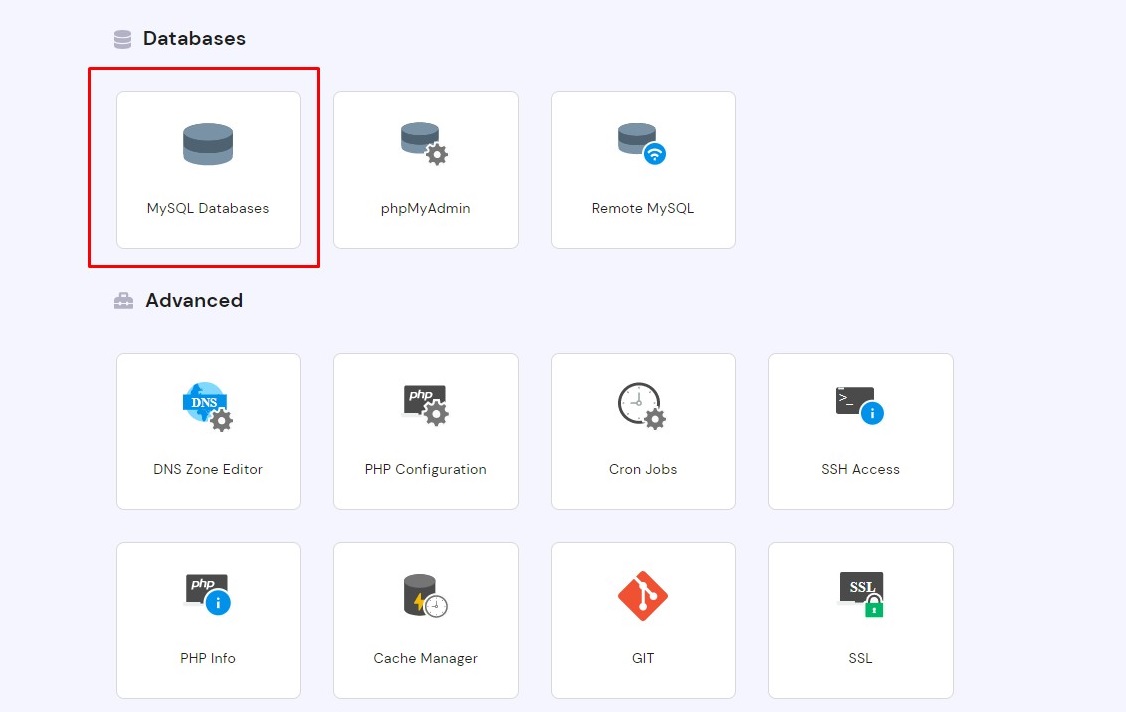
Task: Click the Cache Manager lightning database icon
Action: pyautogui.click(x=425, y=595)
